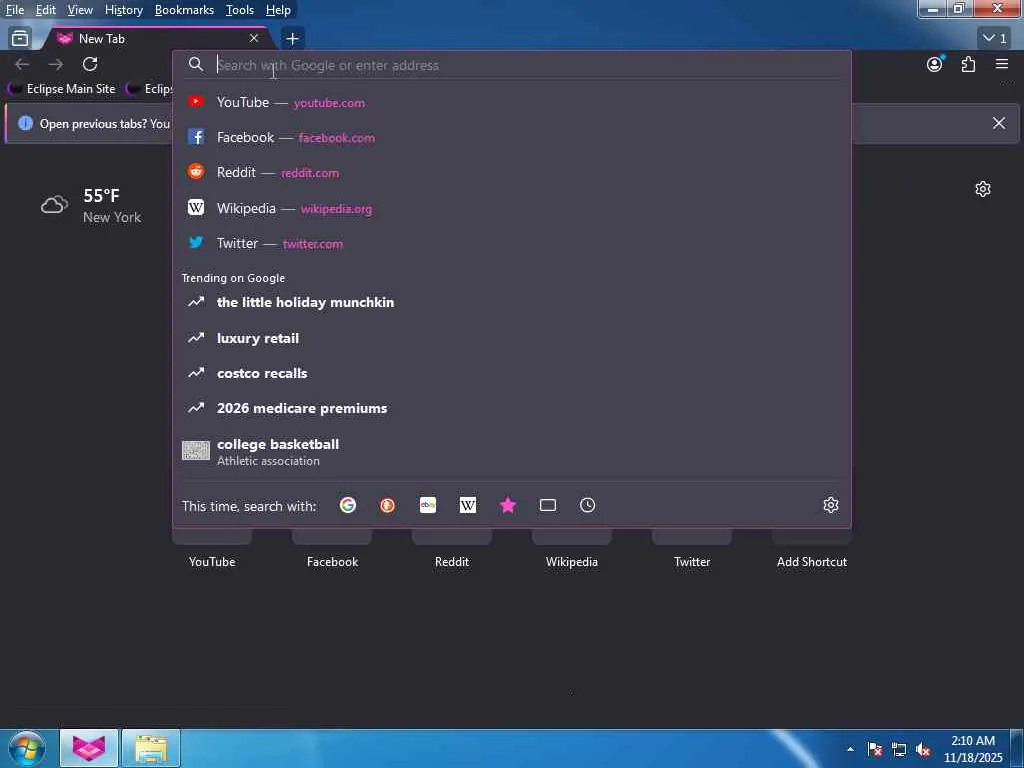Click Eclipse browser taskbar icon
Image resolution: width=1024 pixels, height=768 pixels.
[89, 748]
